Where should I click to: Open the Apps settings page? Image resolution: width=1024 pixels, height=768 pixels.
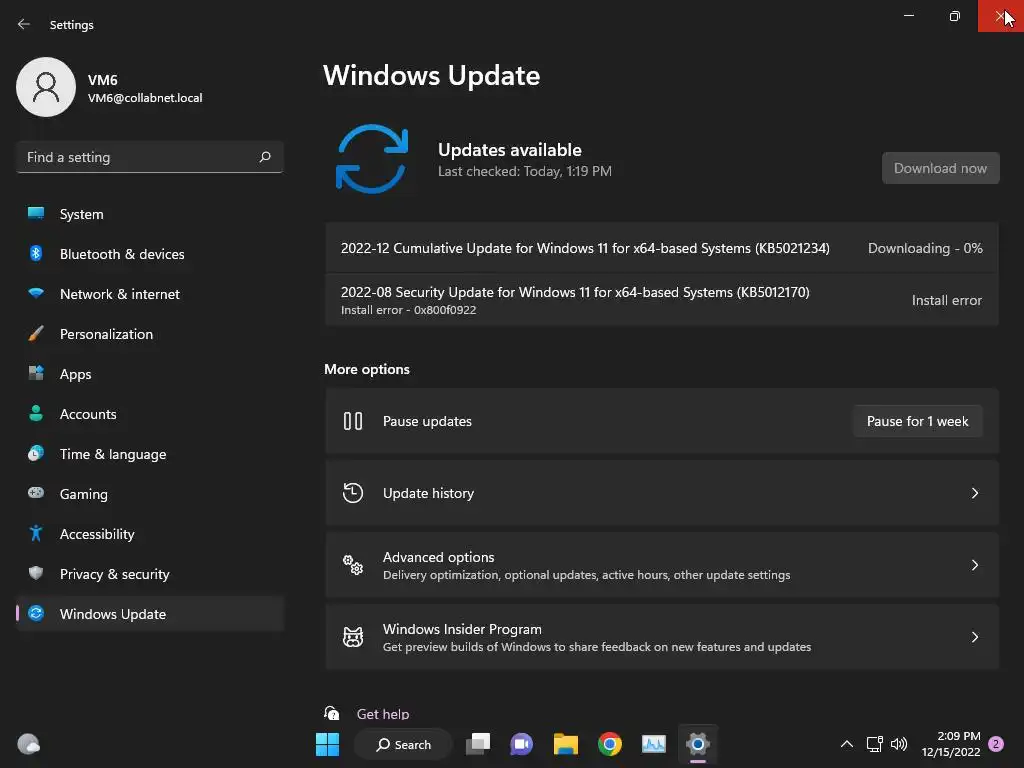pyautogui.click(x=150, y=374)
